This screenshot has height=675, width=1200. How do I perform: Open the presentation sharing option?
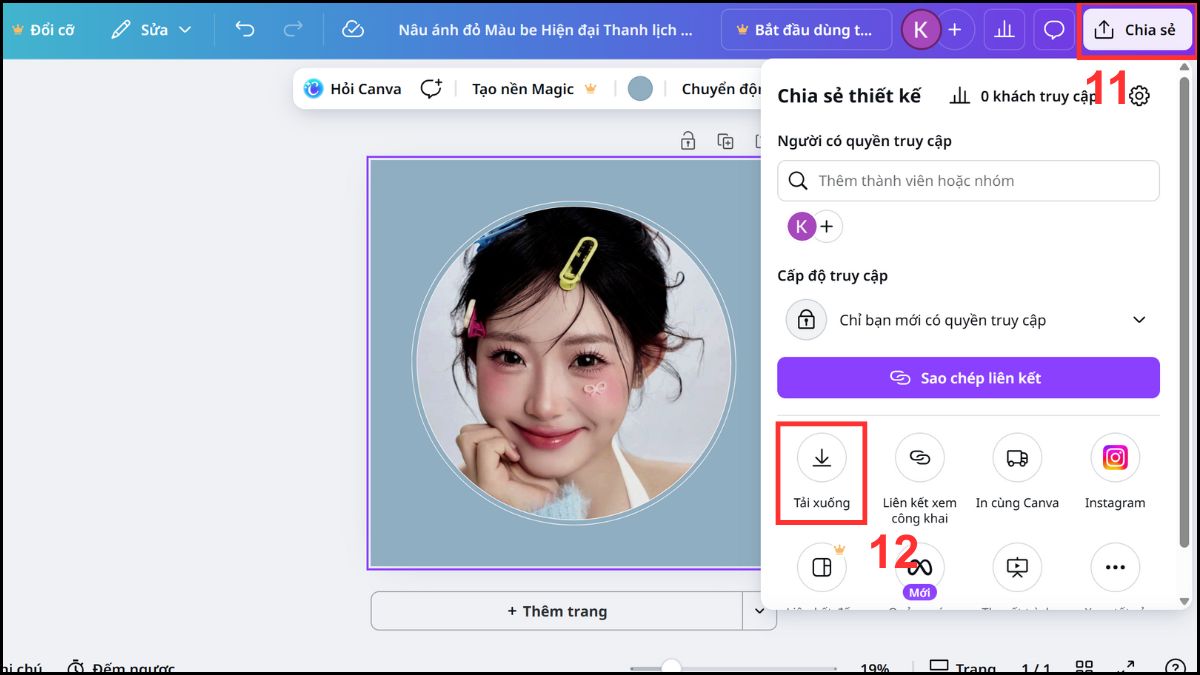[1017, 567]
